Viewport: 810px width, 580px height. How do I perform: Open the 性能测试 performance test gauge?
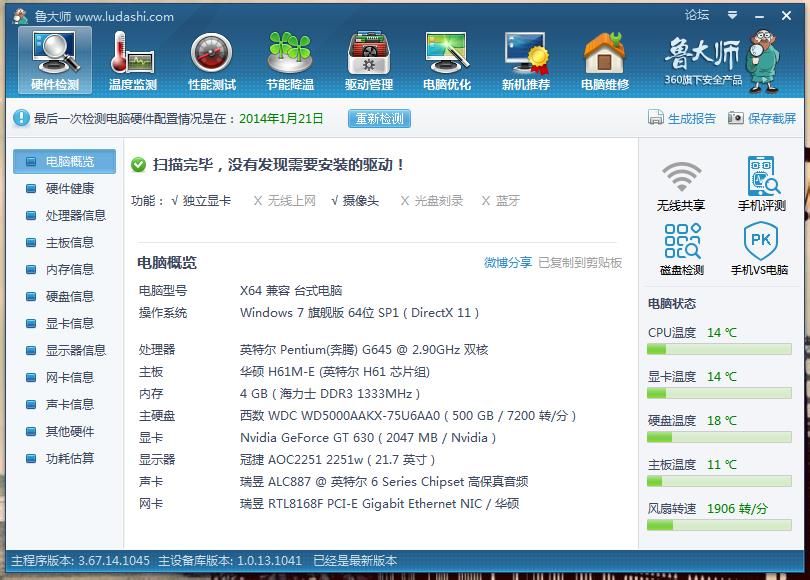point(212,60)
